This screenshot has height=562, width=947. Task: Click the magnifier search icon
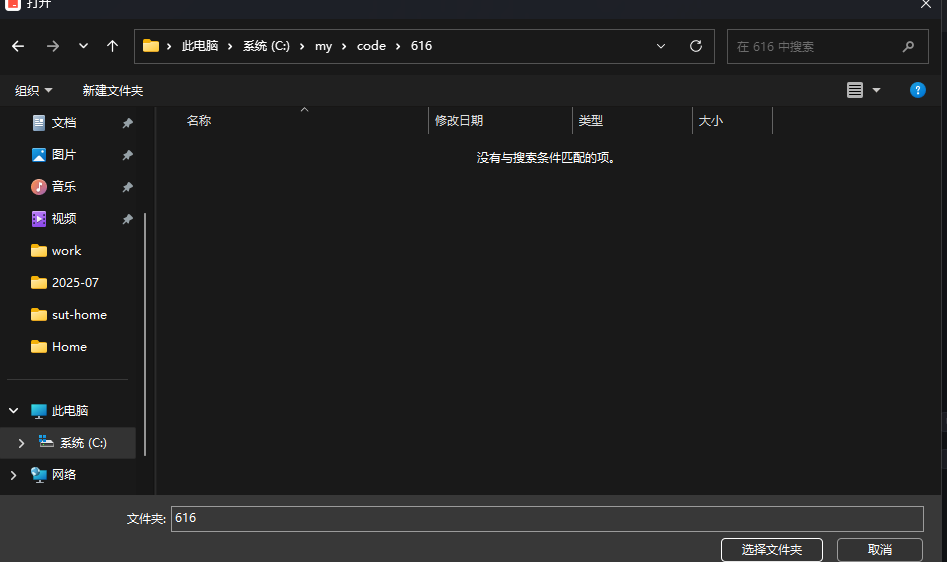(x=908, y=46)
